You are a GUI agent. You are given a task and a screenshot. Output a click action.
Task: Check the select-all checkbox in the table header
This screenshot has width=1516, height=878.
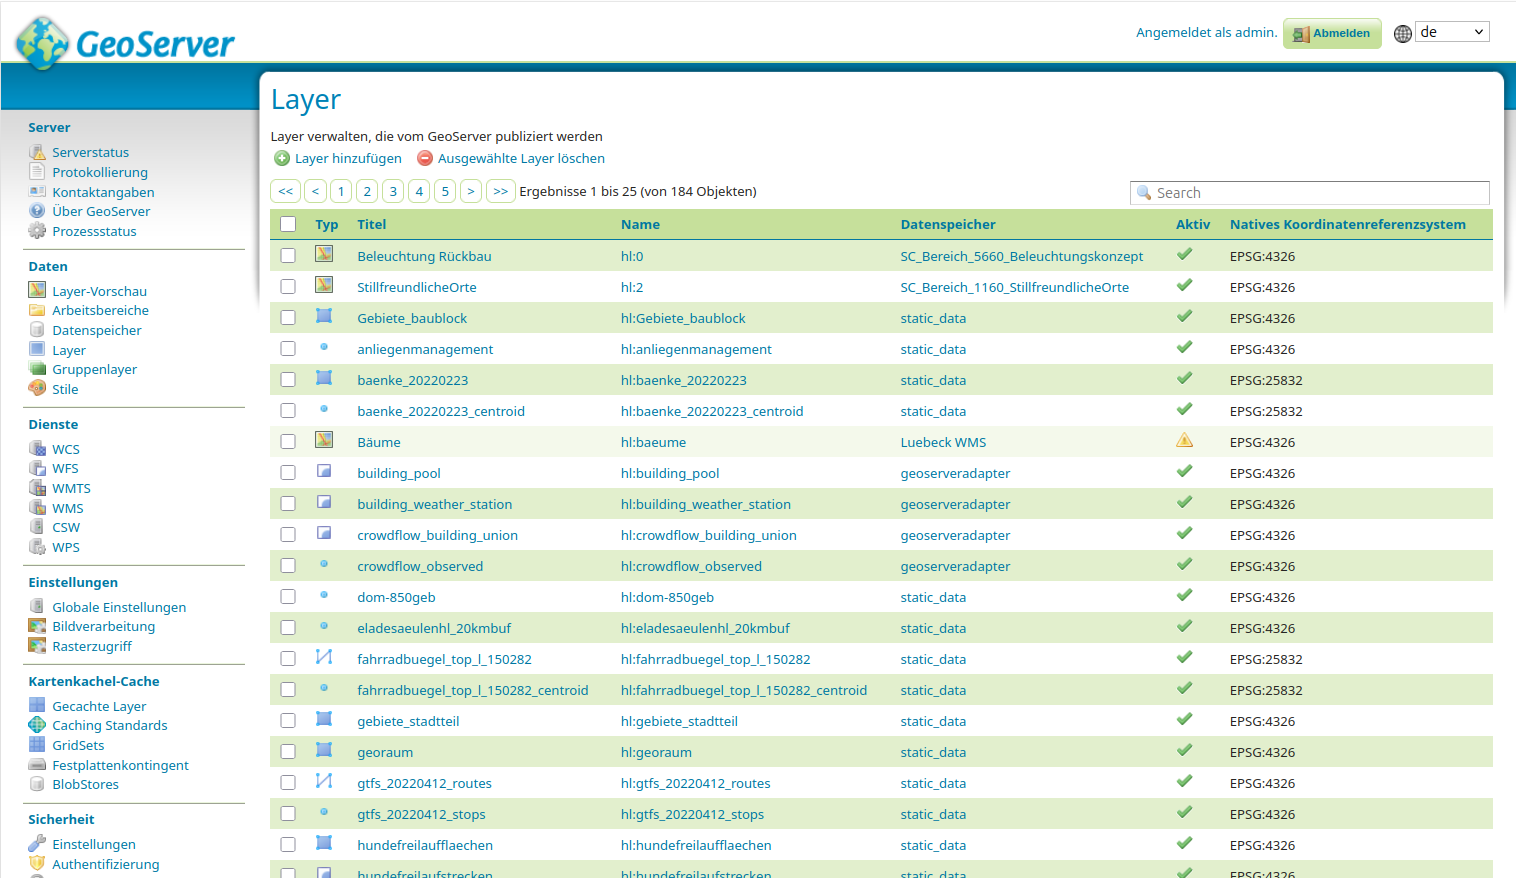(x=288, y=224)
